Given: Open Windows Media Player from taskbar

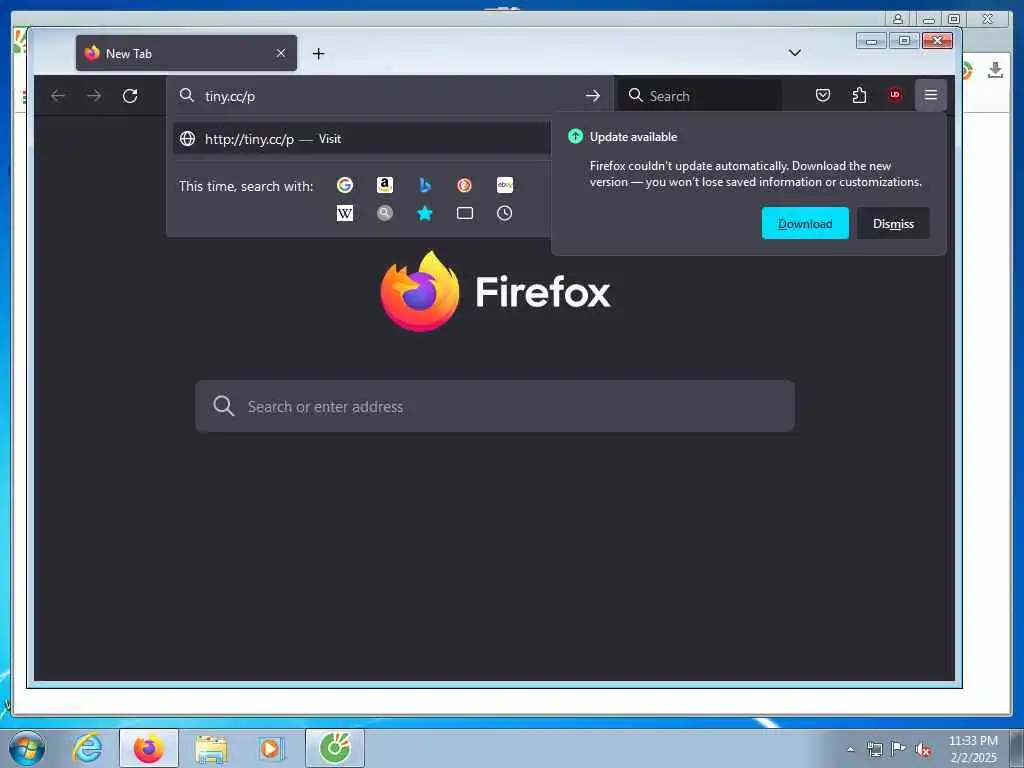Looking at the screenshot, I should 271,748.
